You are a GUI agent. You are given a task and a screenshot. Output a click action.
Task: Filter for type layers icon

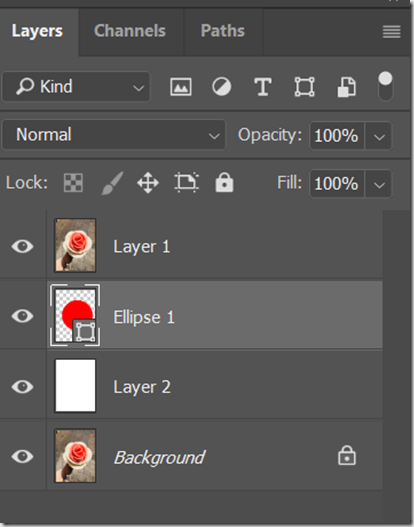pyautogui.click(x=263, y=87)
